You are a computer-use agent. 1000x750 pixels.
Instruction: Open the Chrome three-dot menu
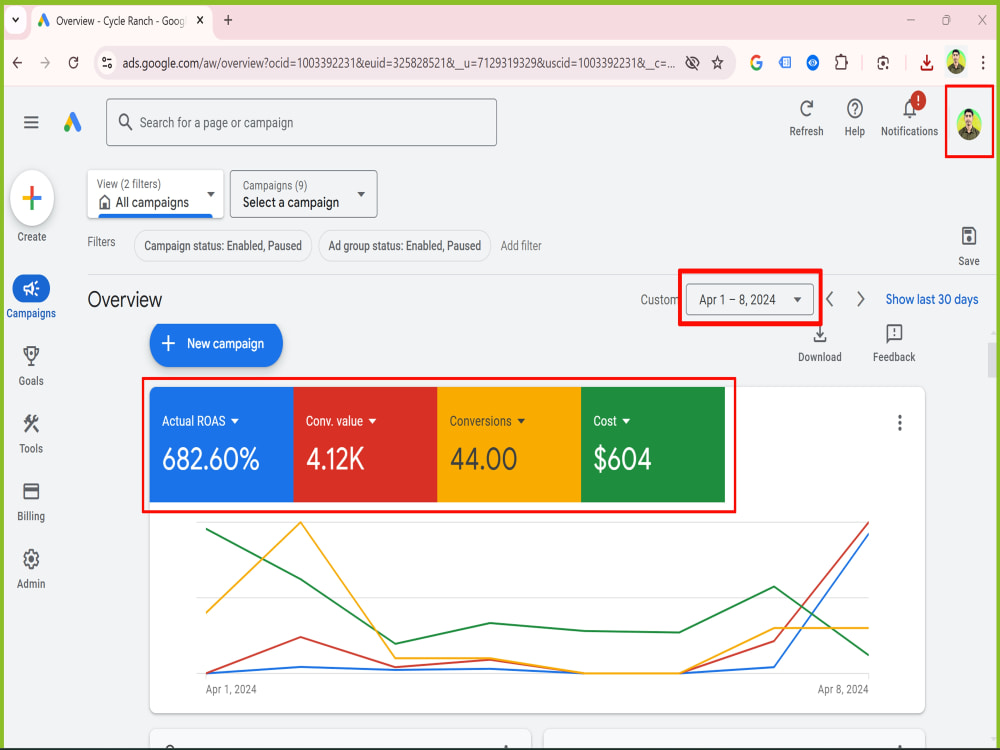(x=983, y=62)
